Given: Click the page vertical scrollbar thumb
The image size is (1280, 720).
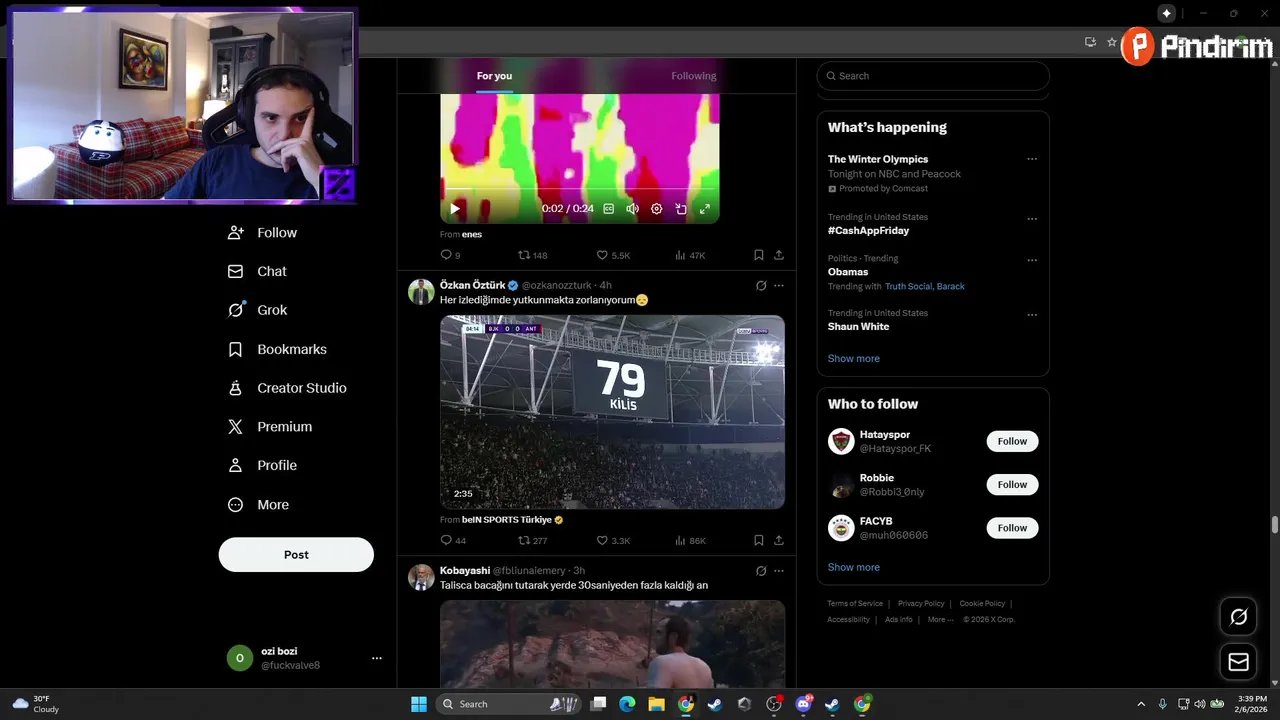Looking at the screenshot, I should 1275,525.
